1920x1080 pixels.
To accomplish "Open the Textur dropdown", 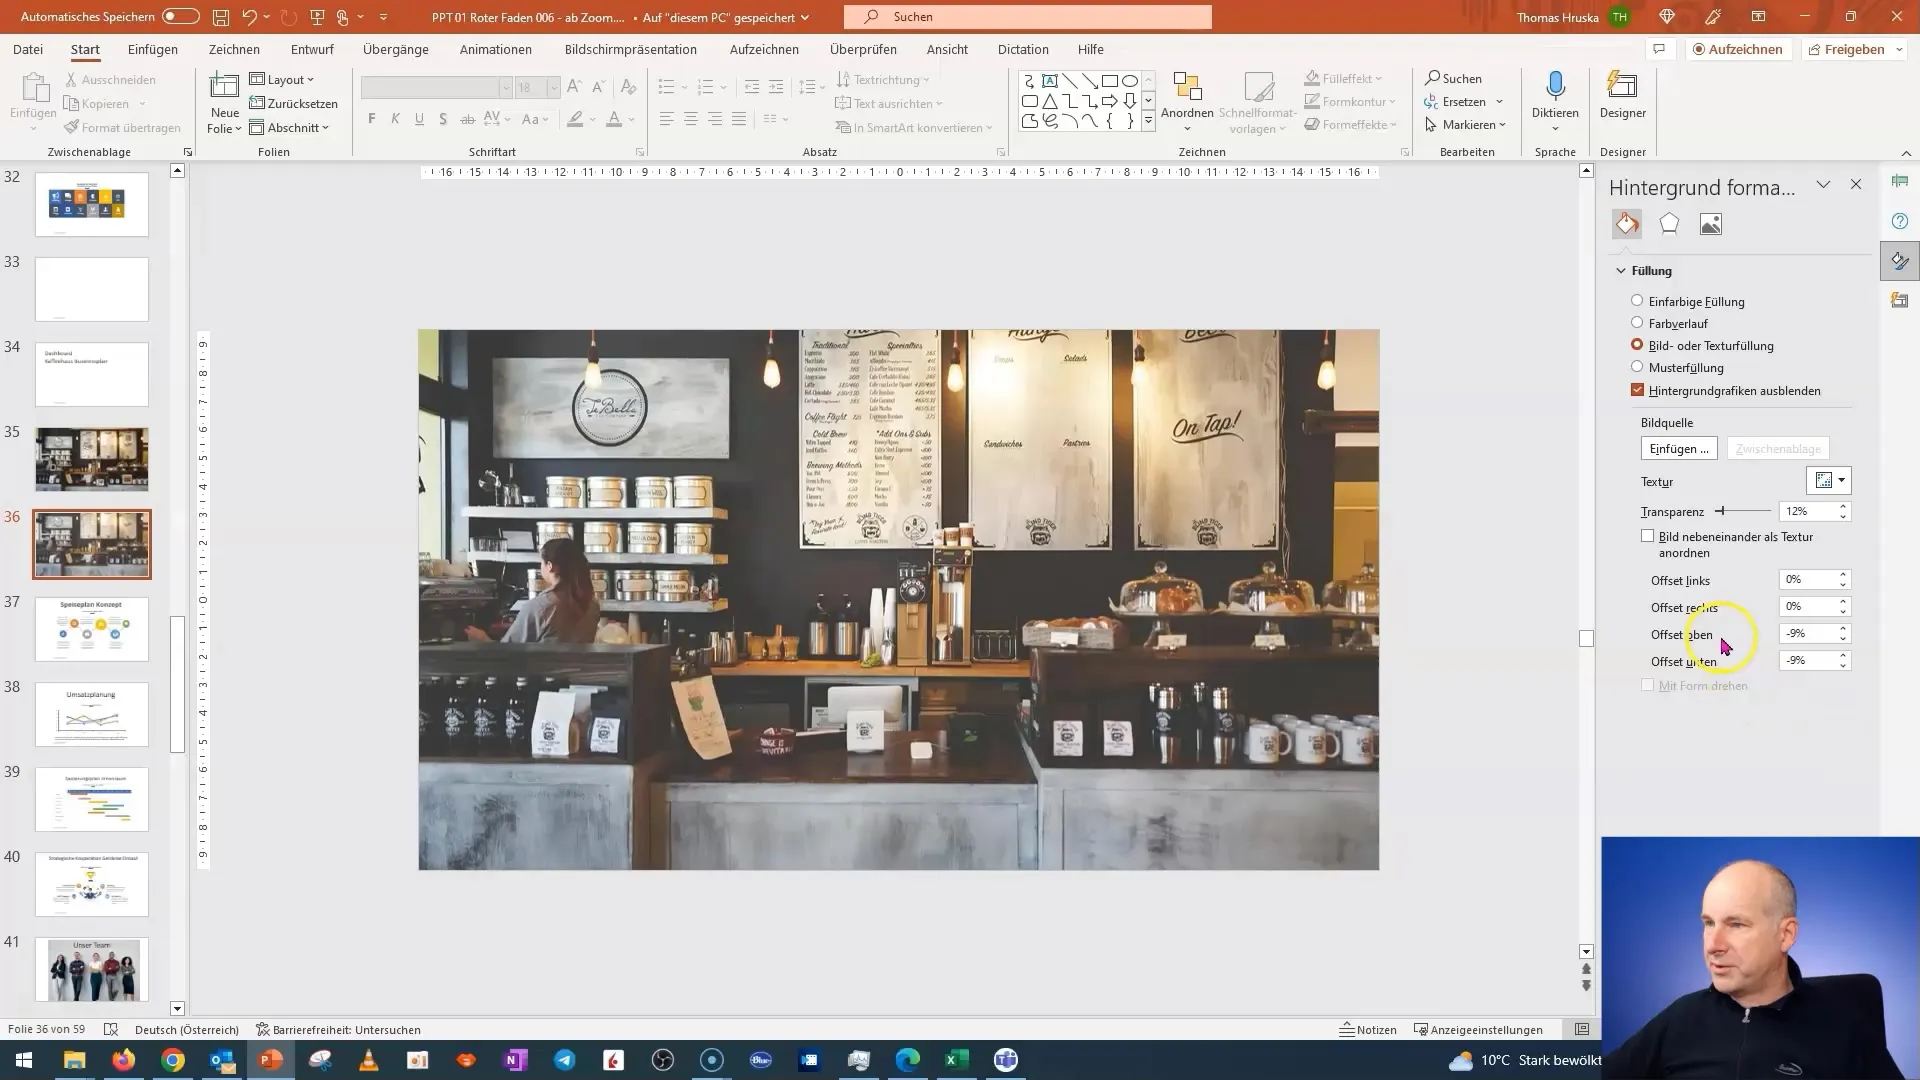I will 1829,481.
